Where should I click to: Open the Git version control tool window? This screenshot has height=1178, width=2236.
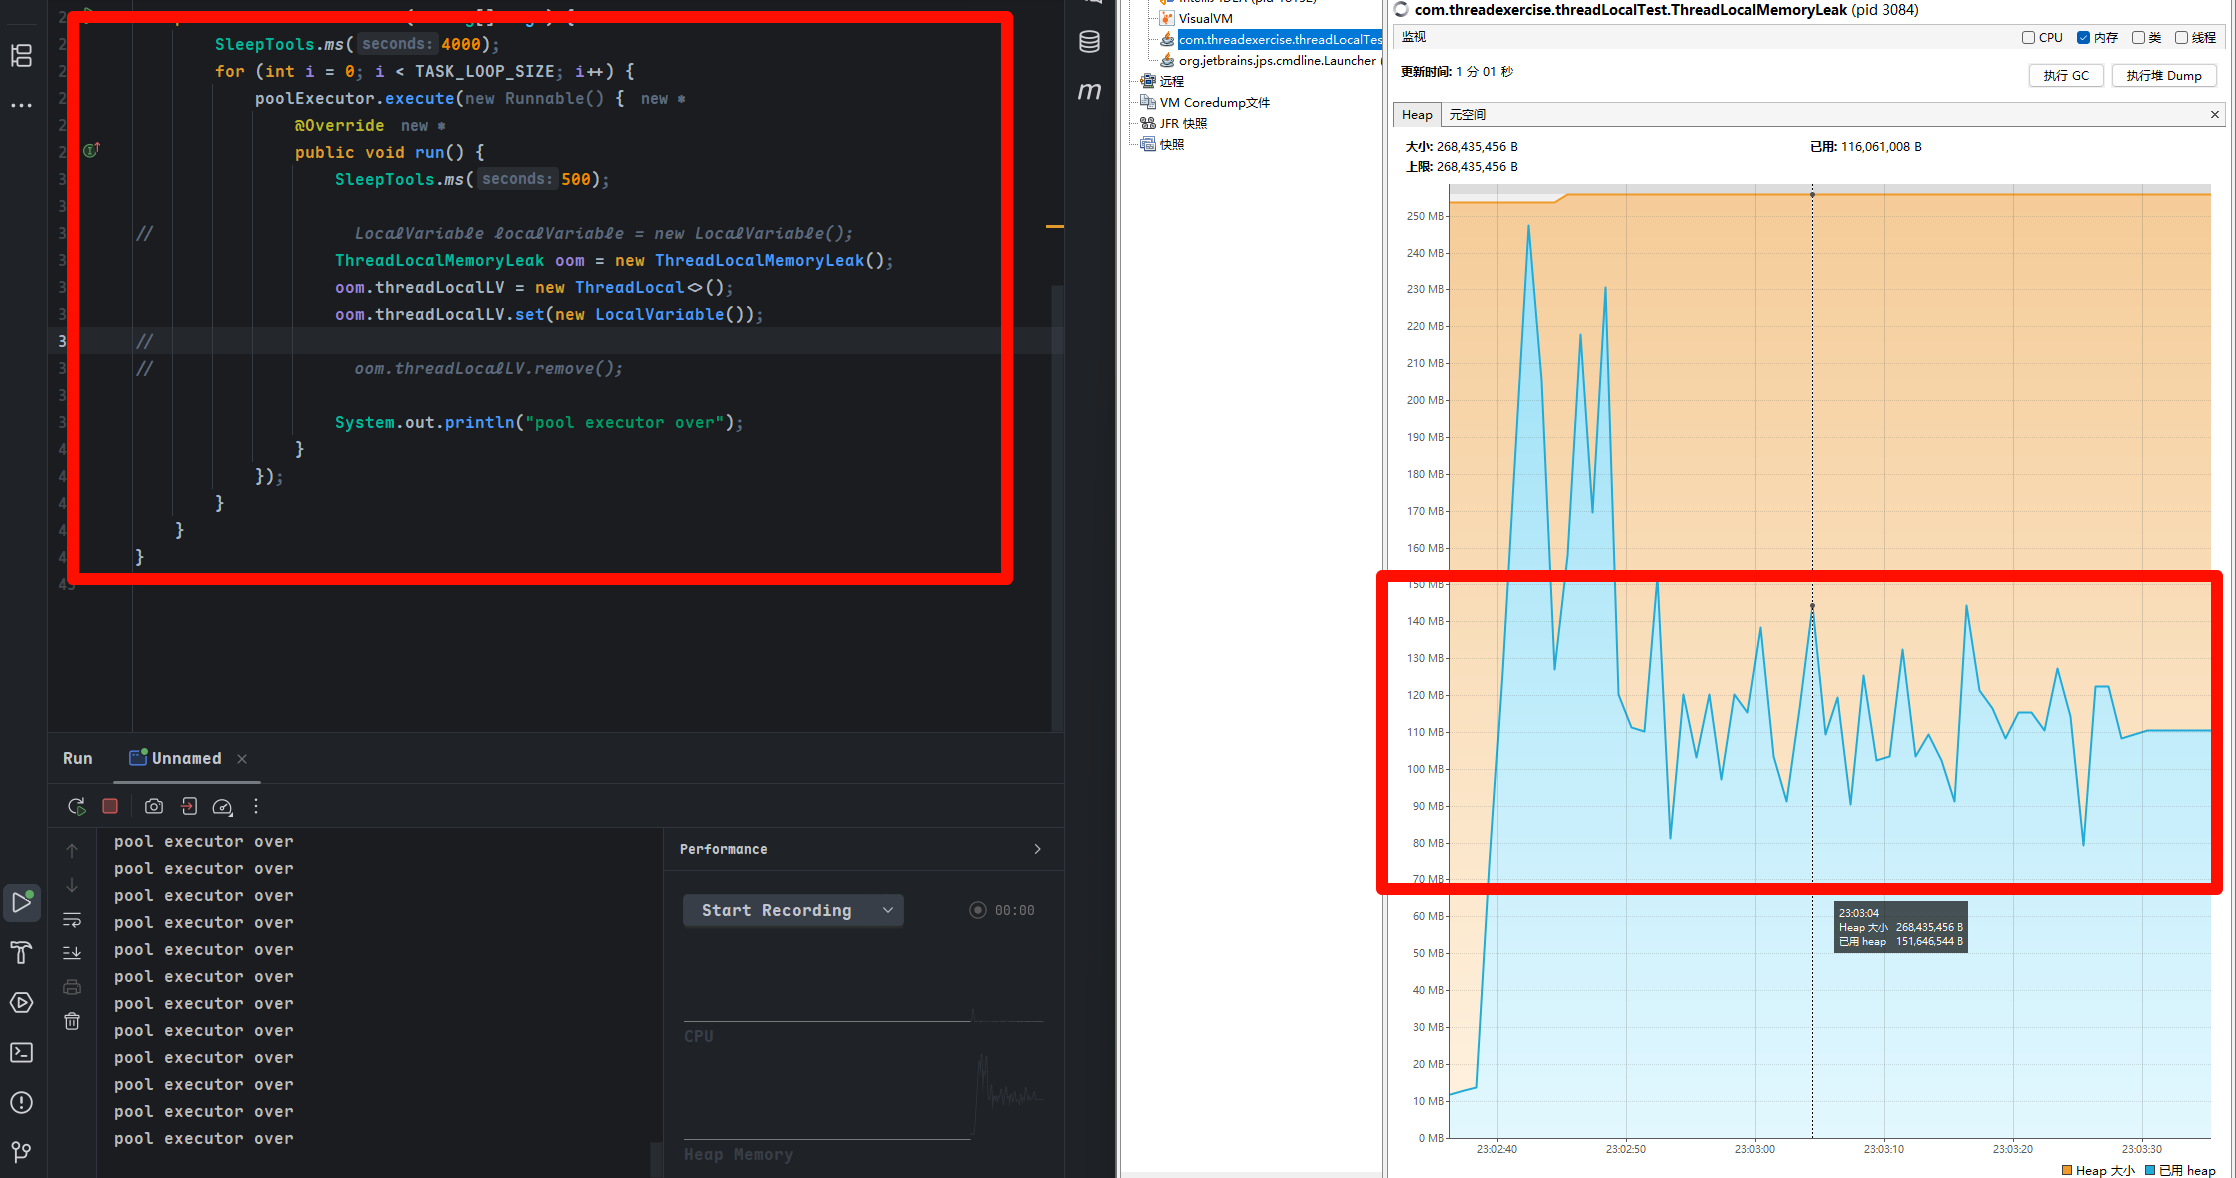point(21,1152)
